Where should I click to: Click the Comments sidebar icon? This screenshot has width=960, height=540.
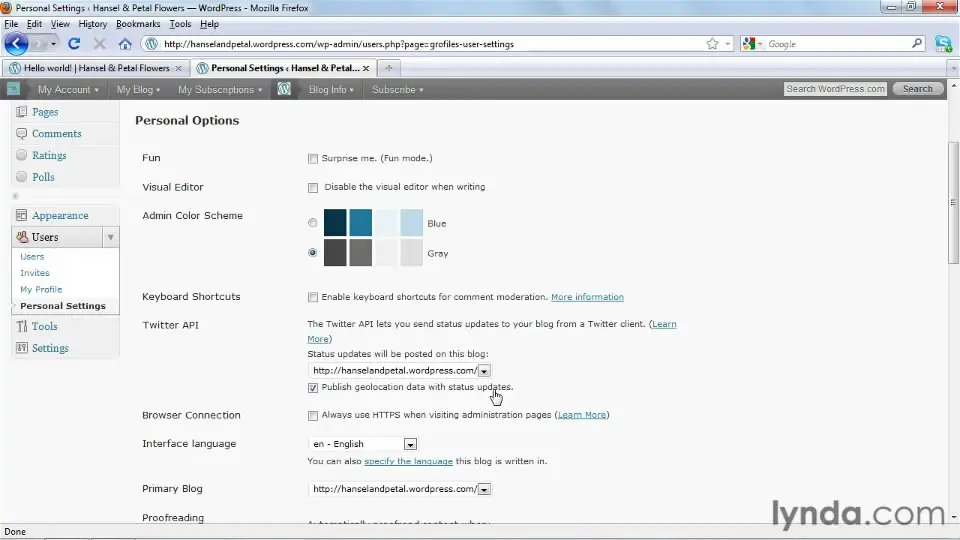[21, 133]
